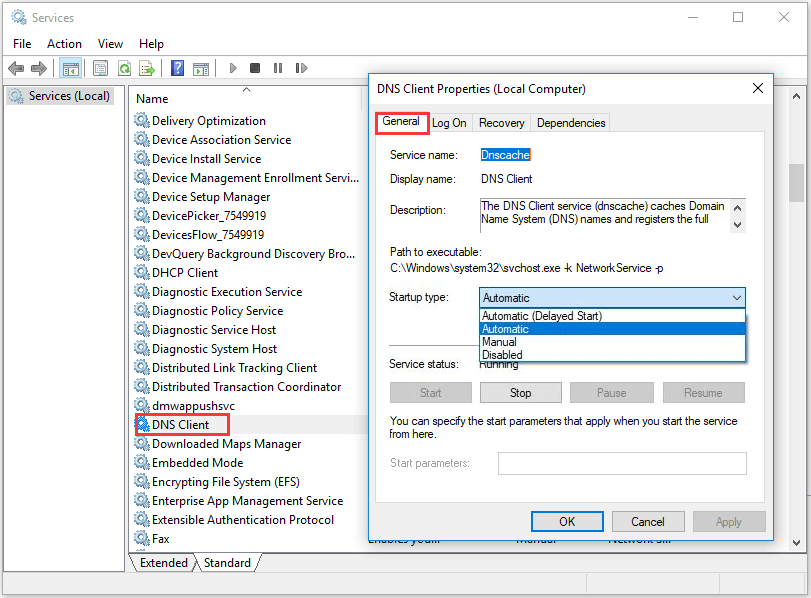Open Properties from the toolbar icon

coord(100,68)
